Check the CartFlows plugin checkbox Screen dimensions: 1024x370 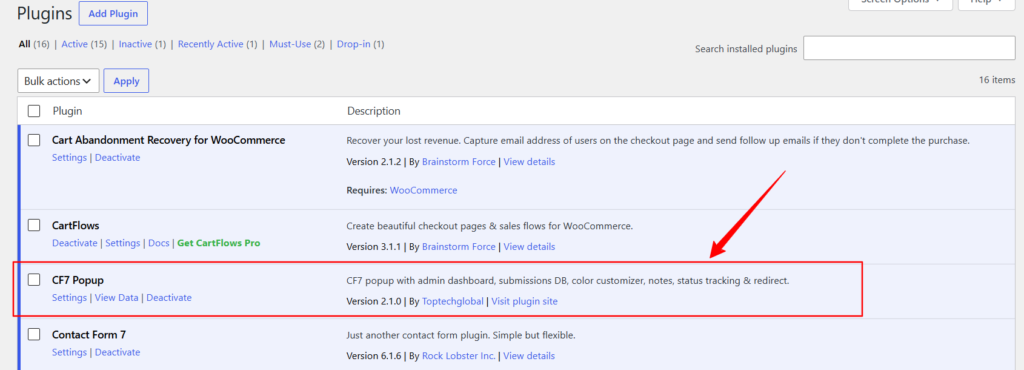[34, 225]
